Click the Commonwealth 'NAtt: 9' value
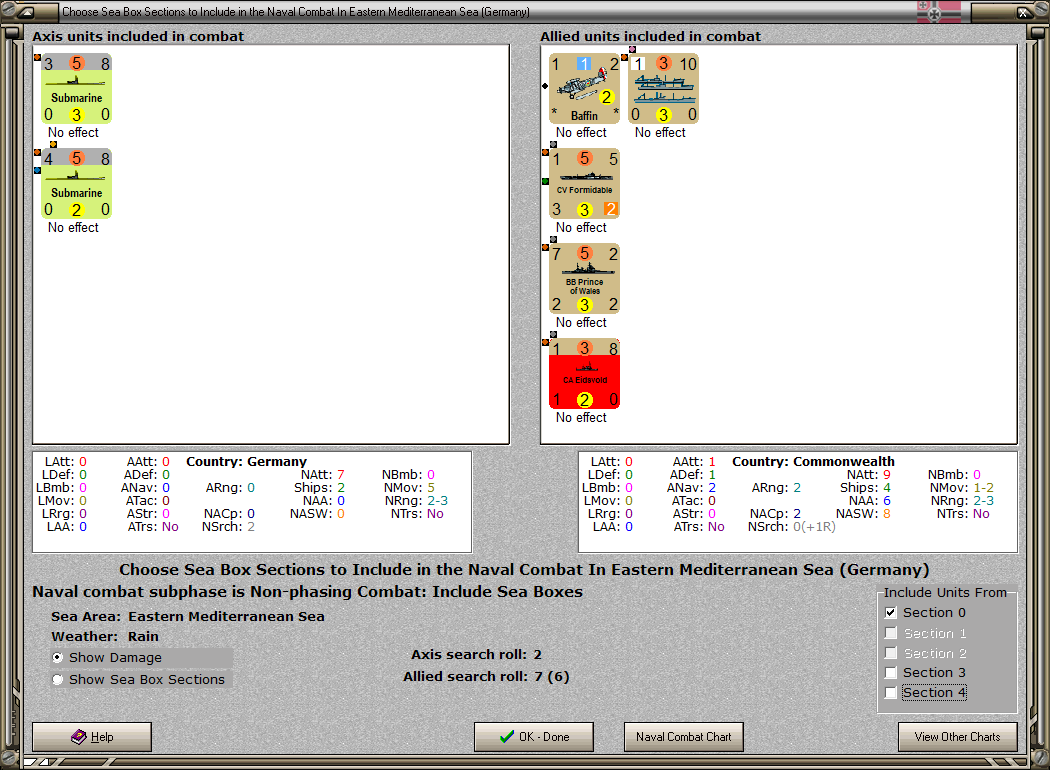This screenshot has width=1050, height=770. pos(869,474)
